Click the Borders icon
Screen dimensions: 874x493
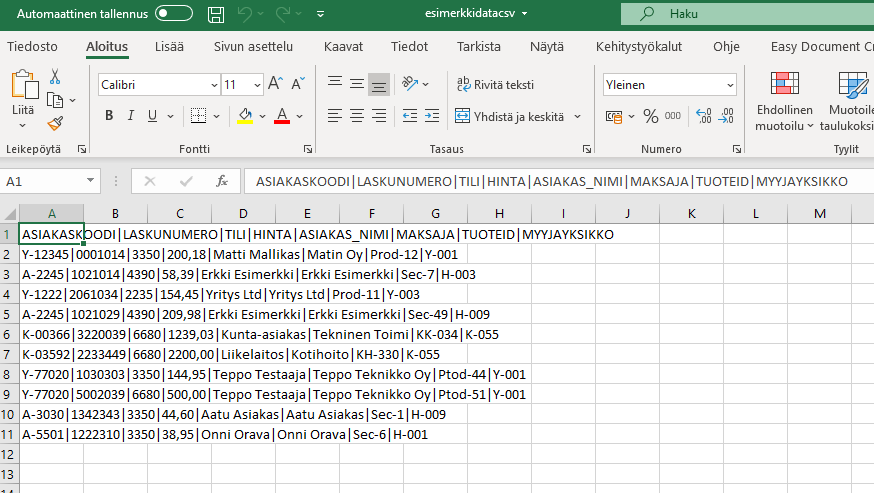pyautogui.click(x=198, y=115)
